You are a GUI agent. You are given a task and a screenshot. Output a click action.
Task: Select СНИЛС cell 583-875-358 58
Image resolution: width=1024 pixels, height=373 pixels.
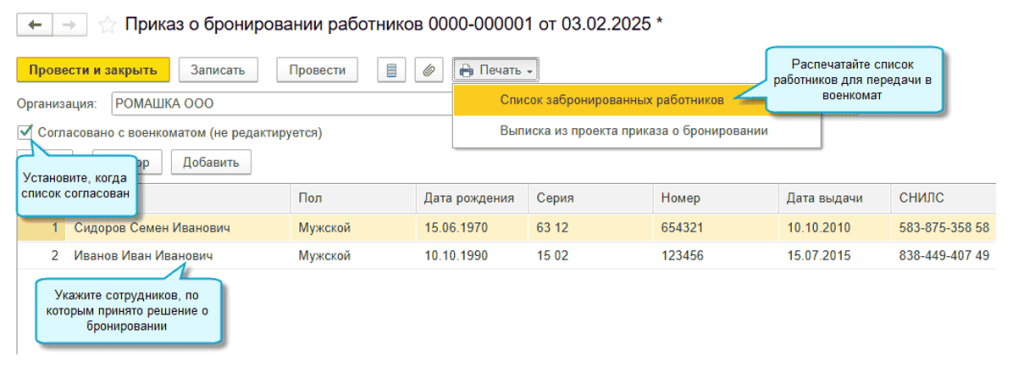944,228
